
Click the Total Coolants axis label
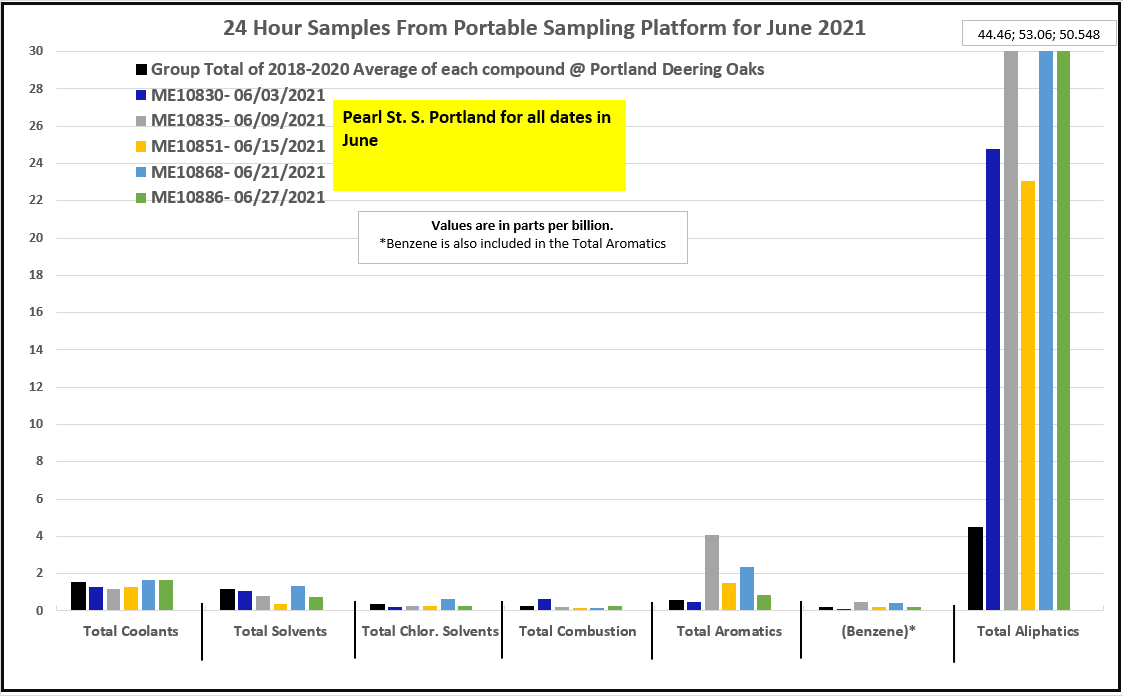(x=131, y=631)
